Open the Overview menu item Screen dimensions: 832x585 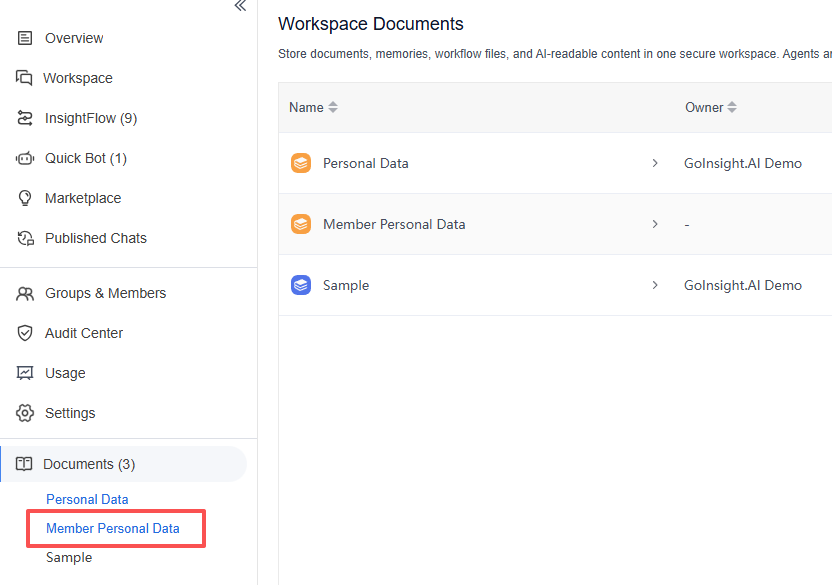(74, 38)
